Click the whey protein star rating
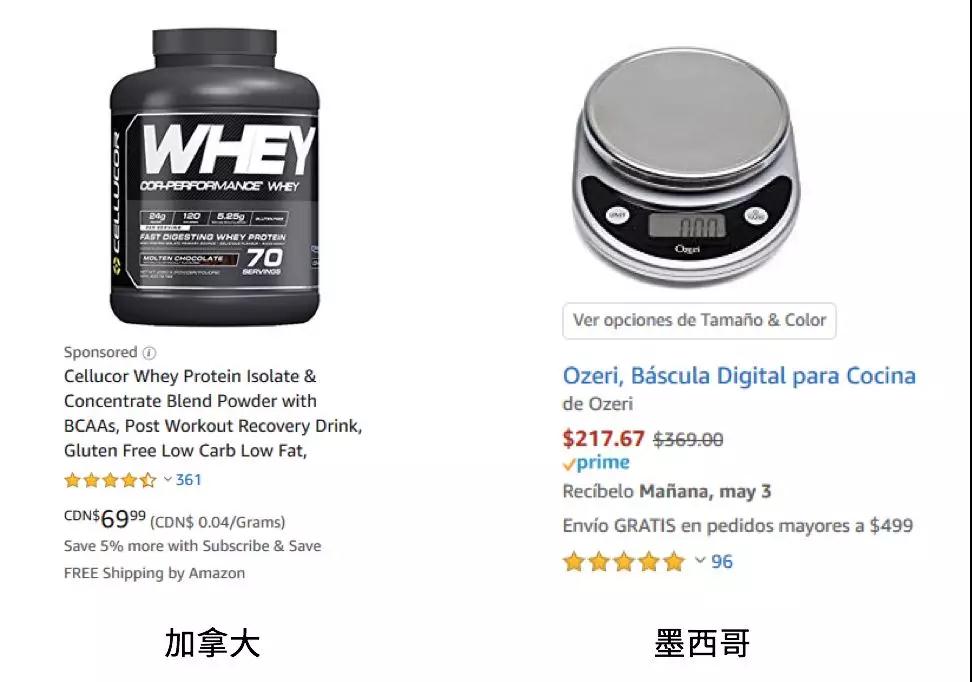This screenshot has width=972, height=682. click(110, 480)
